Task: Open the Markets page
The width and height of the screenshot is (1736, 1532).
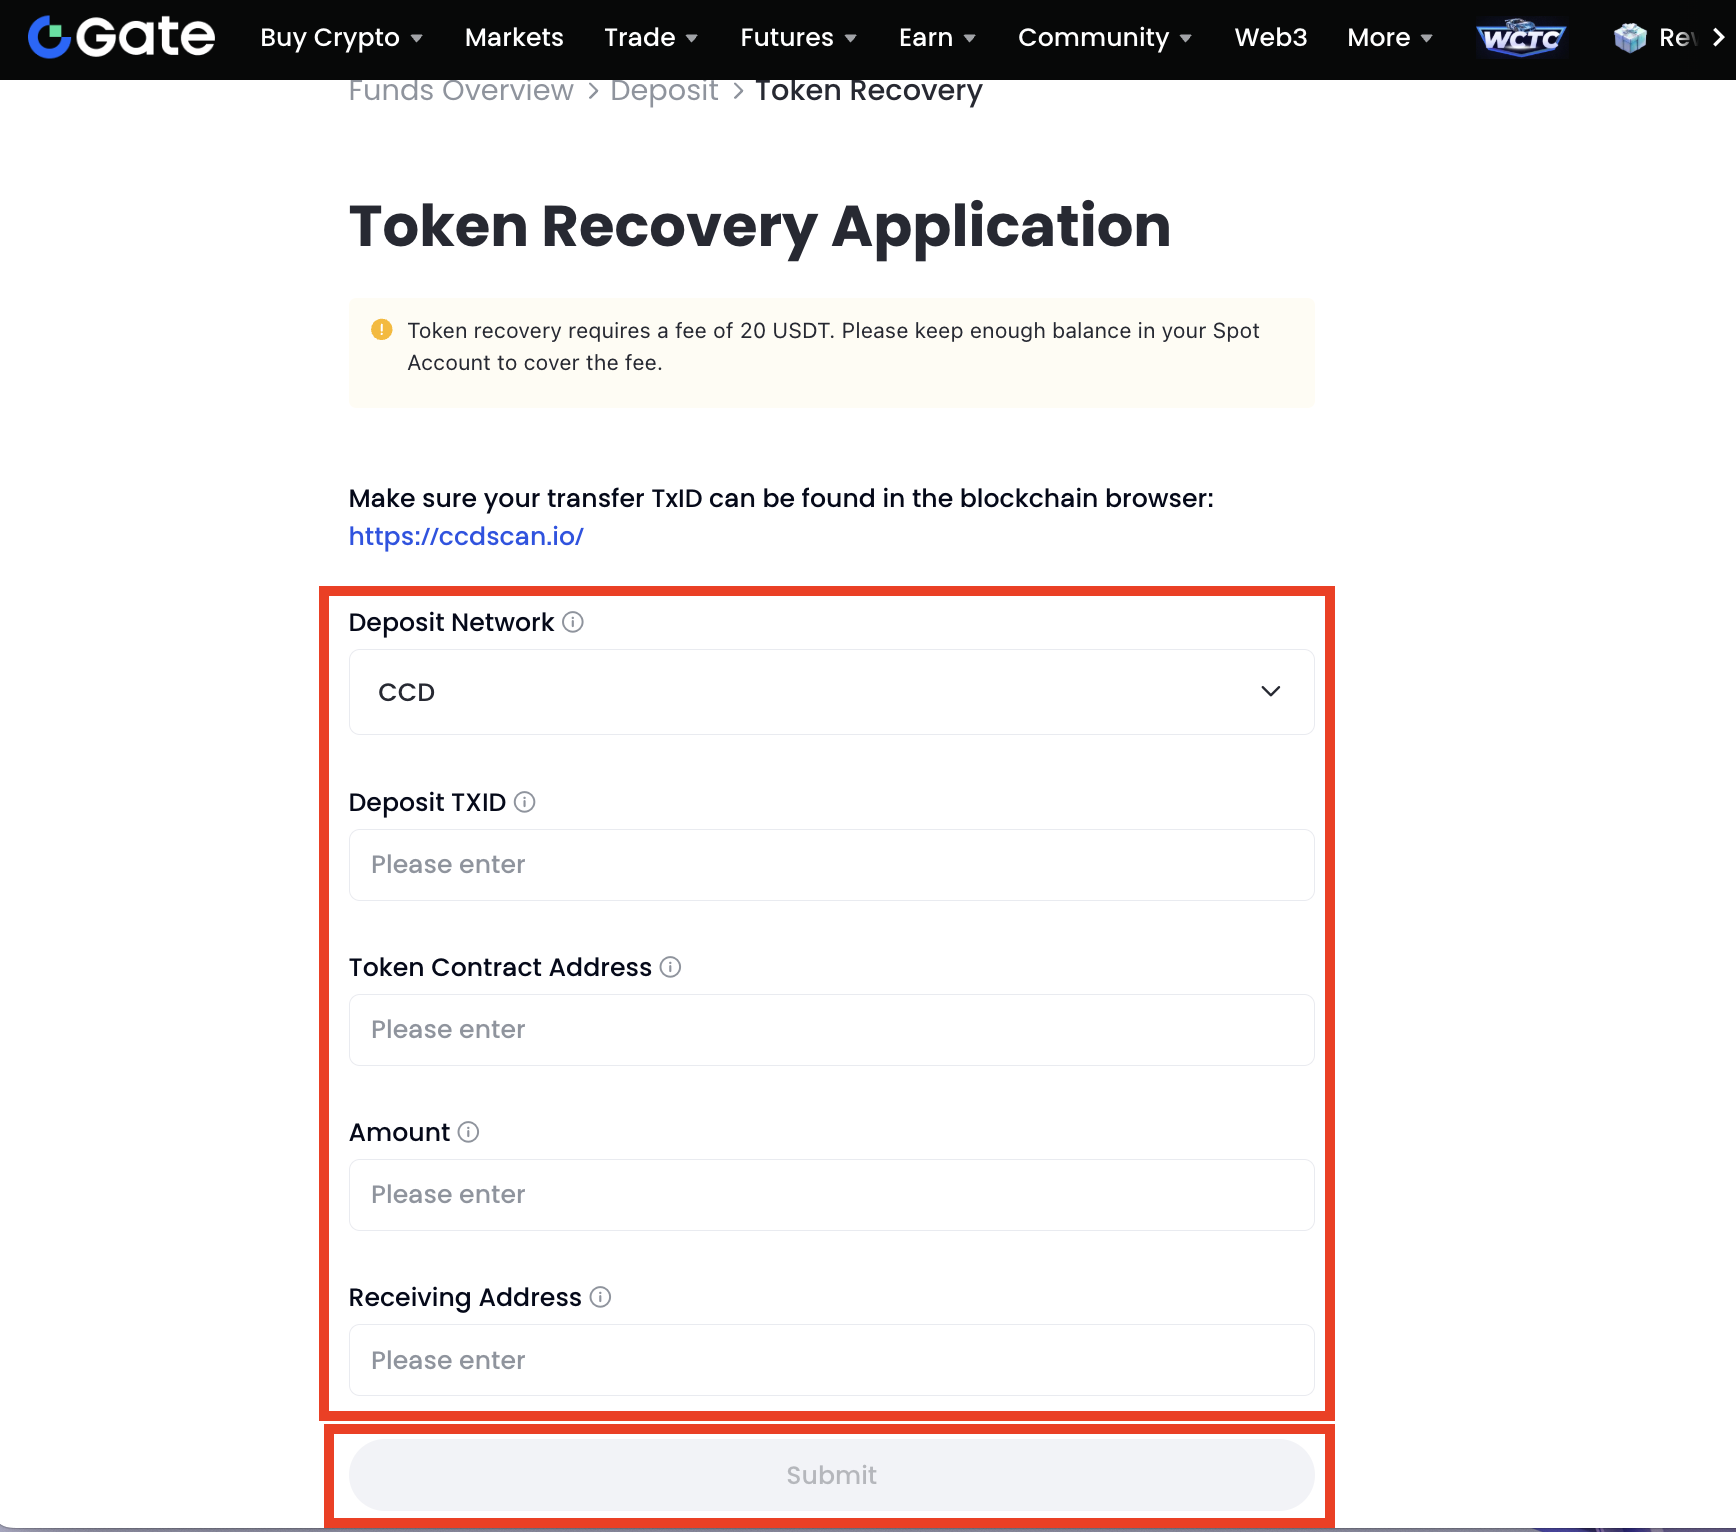Action: (514, 38)
